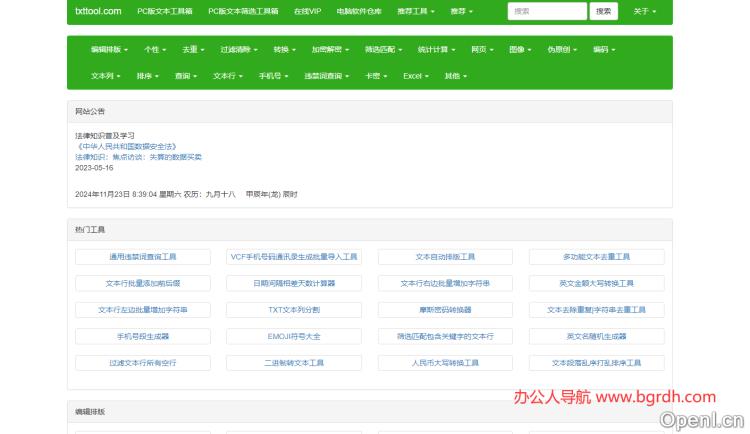Open 通用违禁词查询工具
The width and height of the screenshot is (750, 434).
(143, 256)
